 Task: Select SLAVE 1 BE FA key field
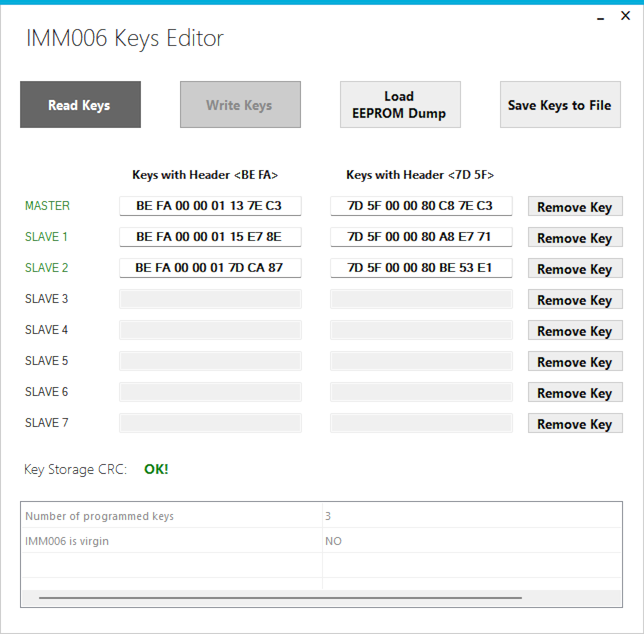pyautogui.click(x=210, y=237)
